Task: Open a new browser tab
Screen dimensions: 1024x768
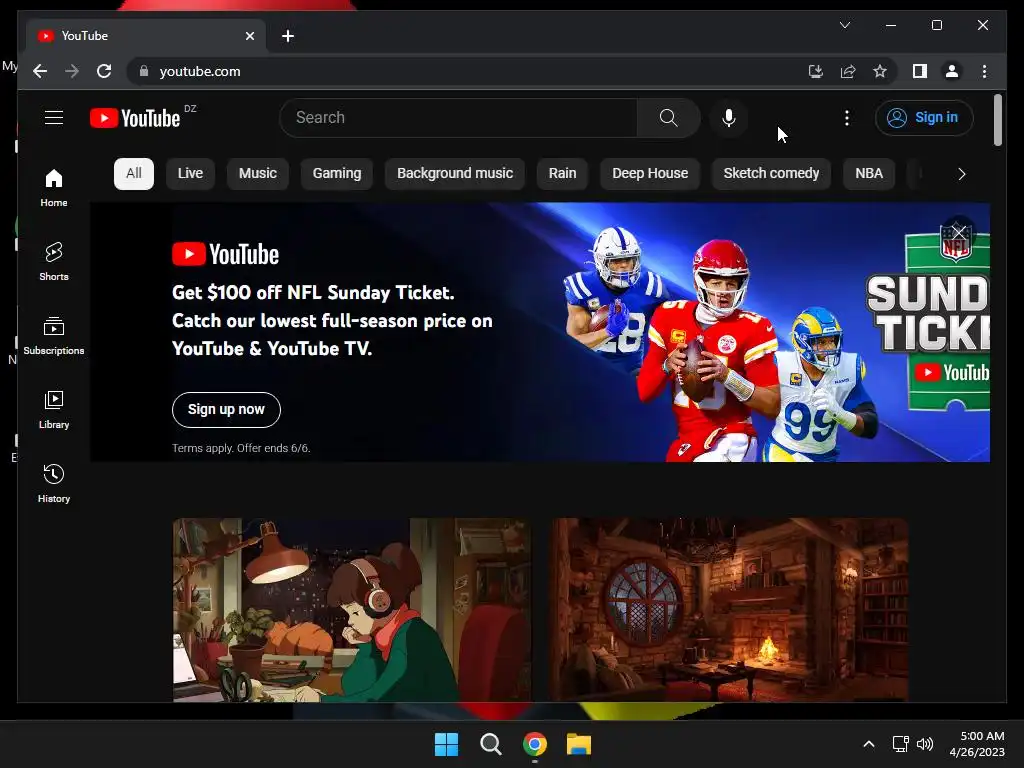Action: pos(288,36)
